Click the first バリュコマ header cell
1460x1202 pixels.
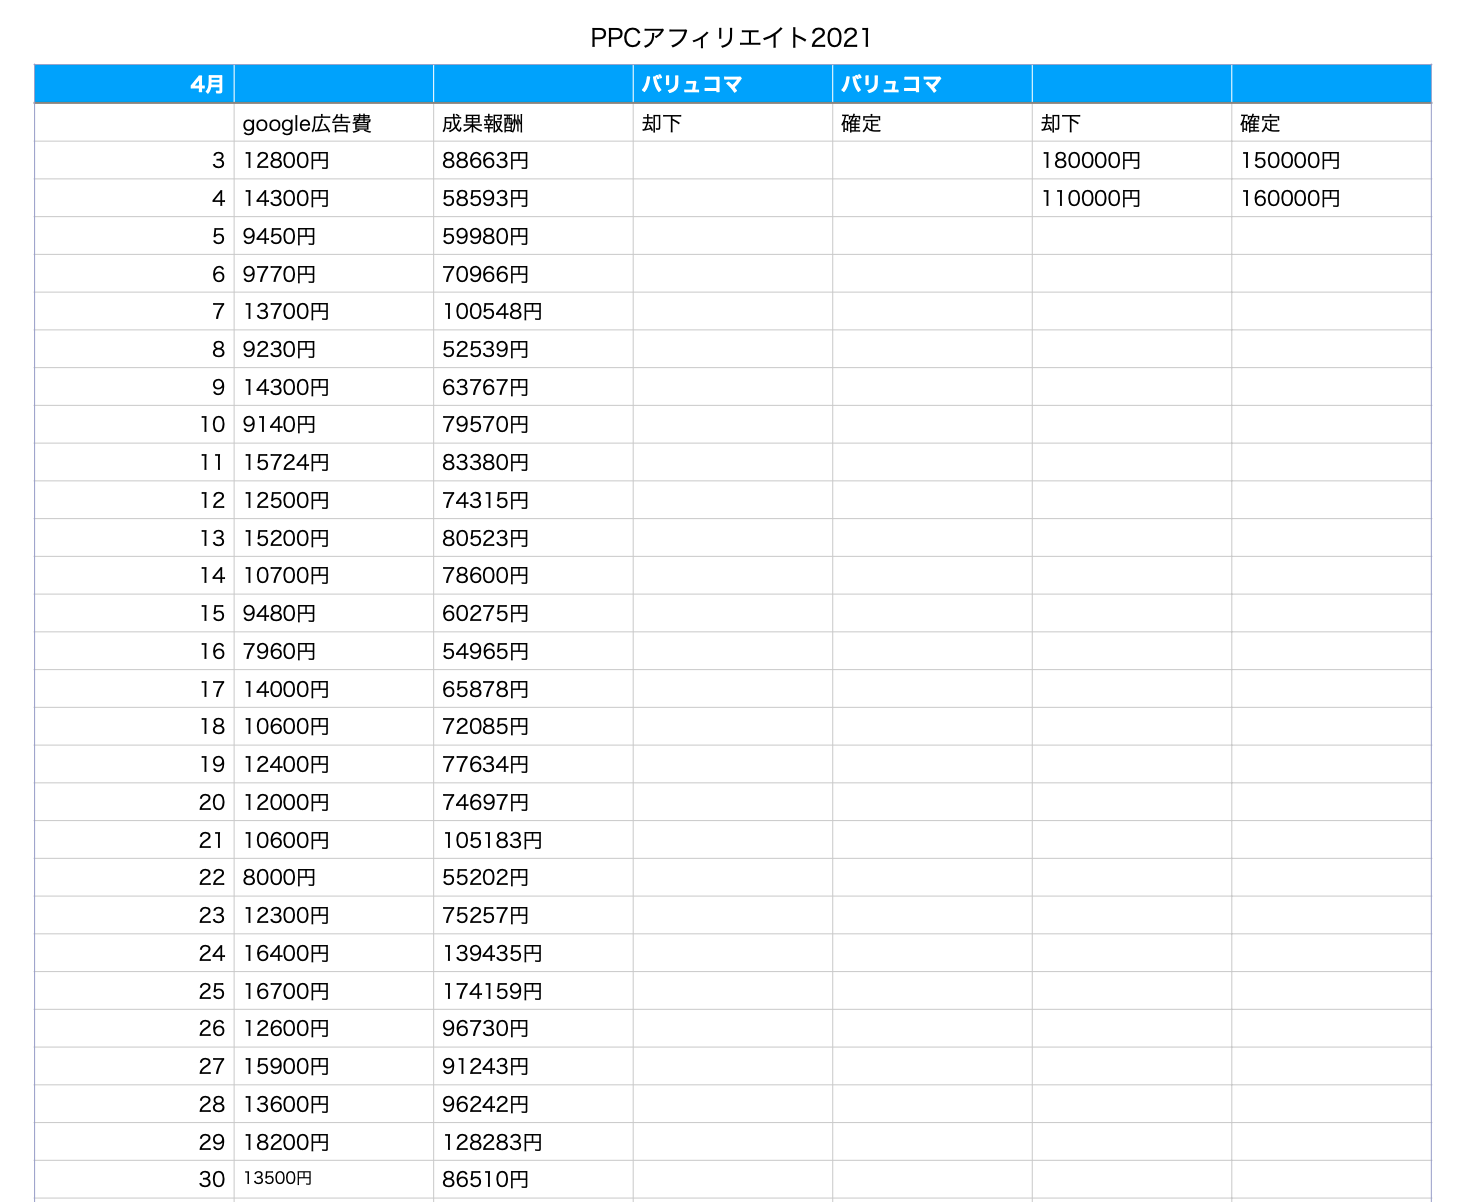(x=732, y=84)
